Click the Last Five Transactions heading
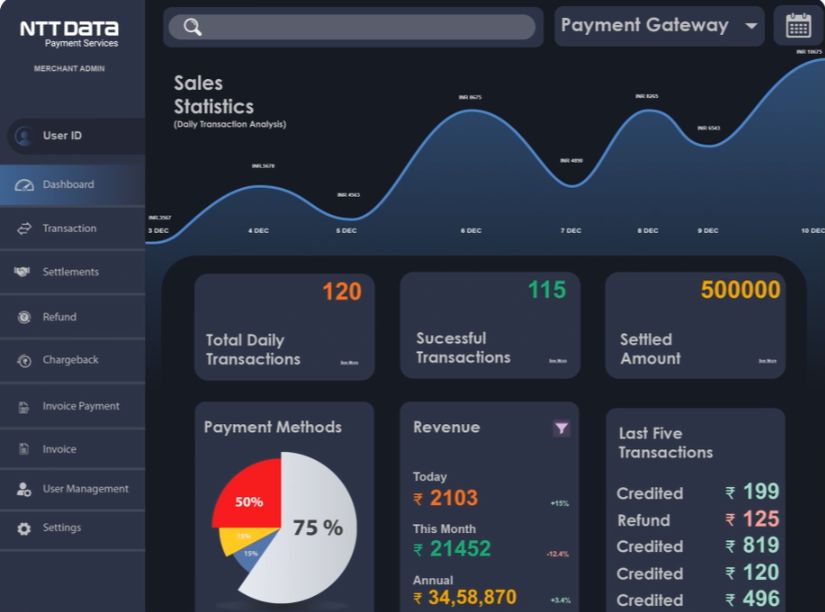This screenshot has height=612, width=825. coord(666,443)
